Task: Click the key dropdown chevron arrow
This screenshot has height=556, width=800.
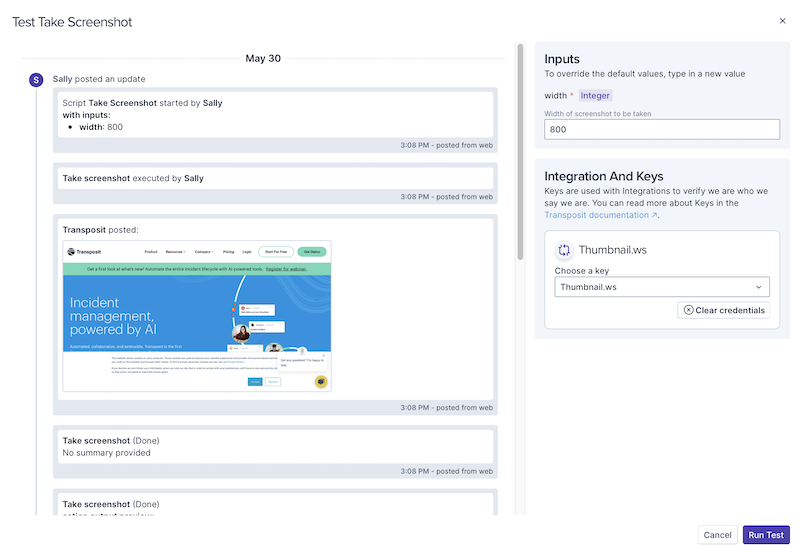Action: click(759, 287)
